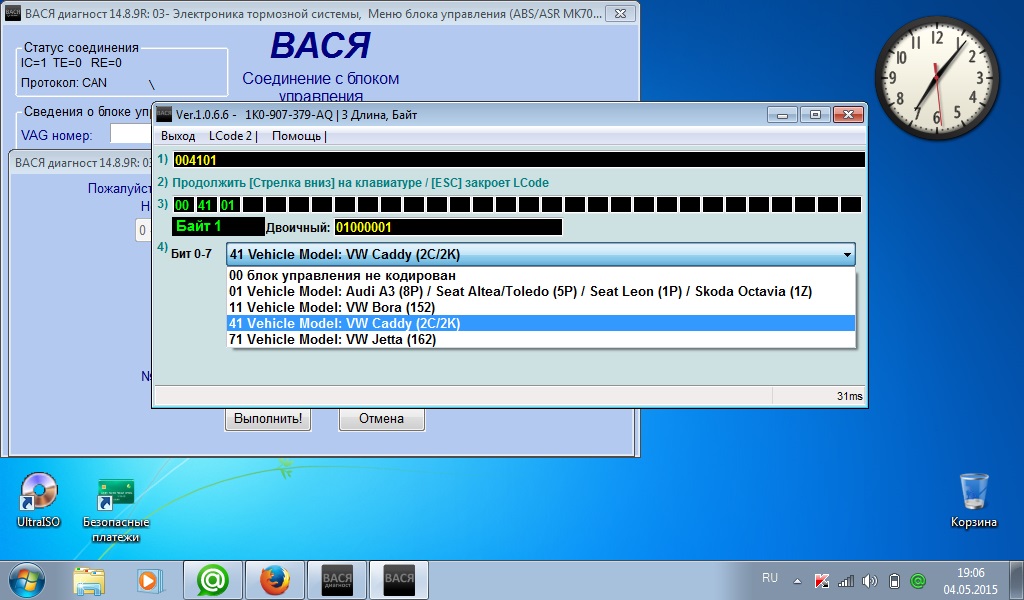Close the LCode window
The height and width of the screenshot is (600, 1024).
[x=848, y=115]
